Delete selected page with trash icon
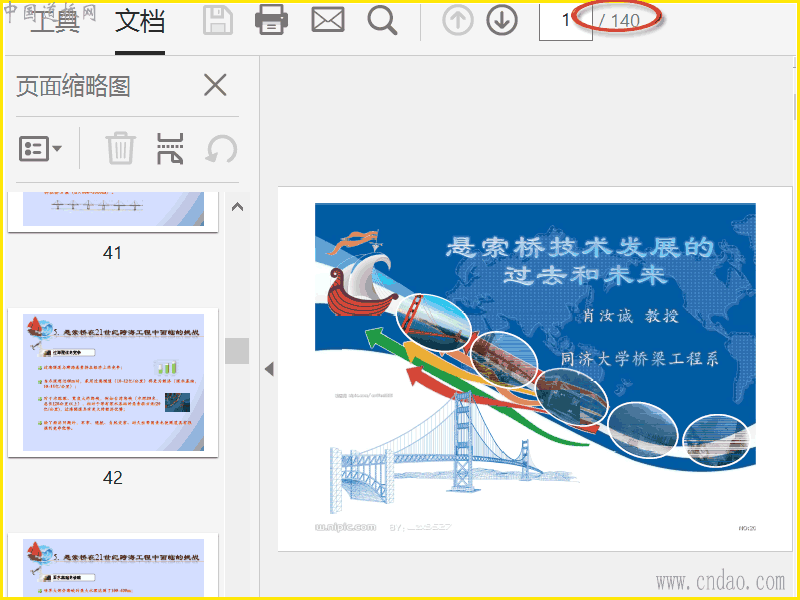The width and height of the screenshot is (800, 600). click(x=120, y=148)
